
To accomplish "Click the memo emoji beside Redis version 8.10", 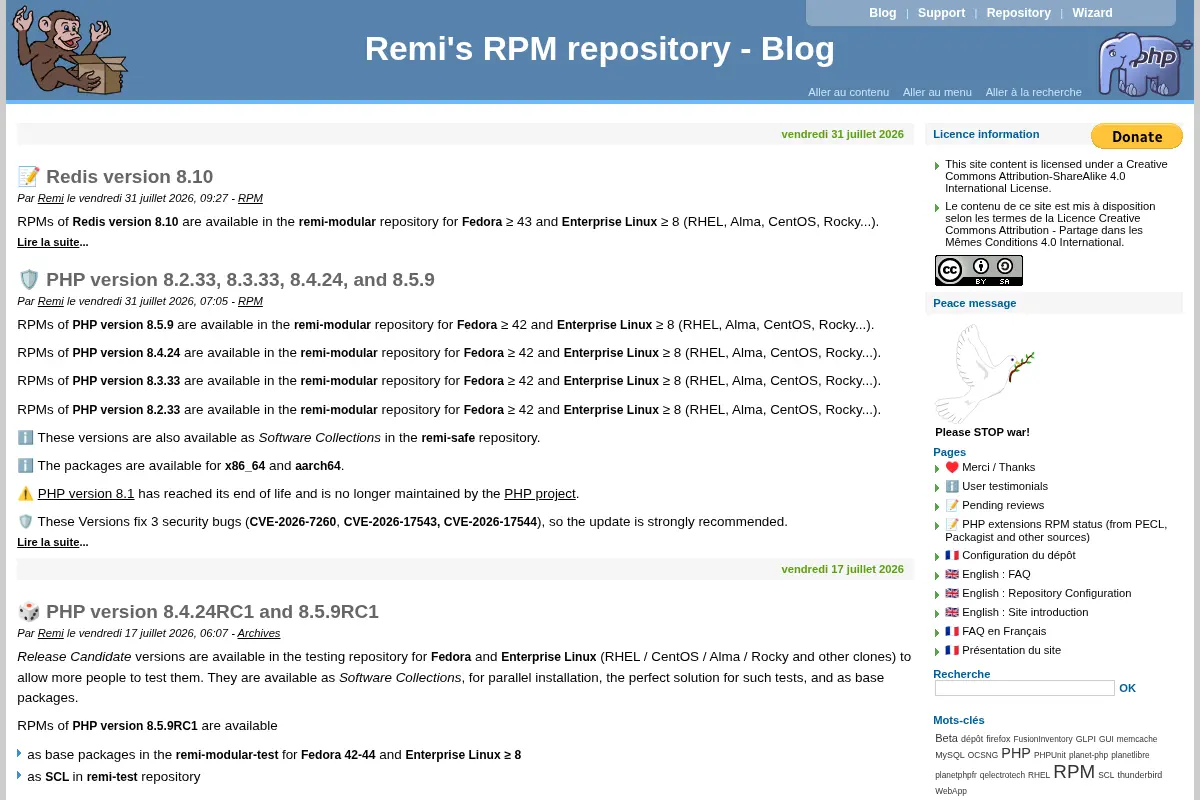I will [x=29, y=177].
